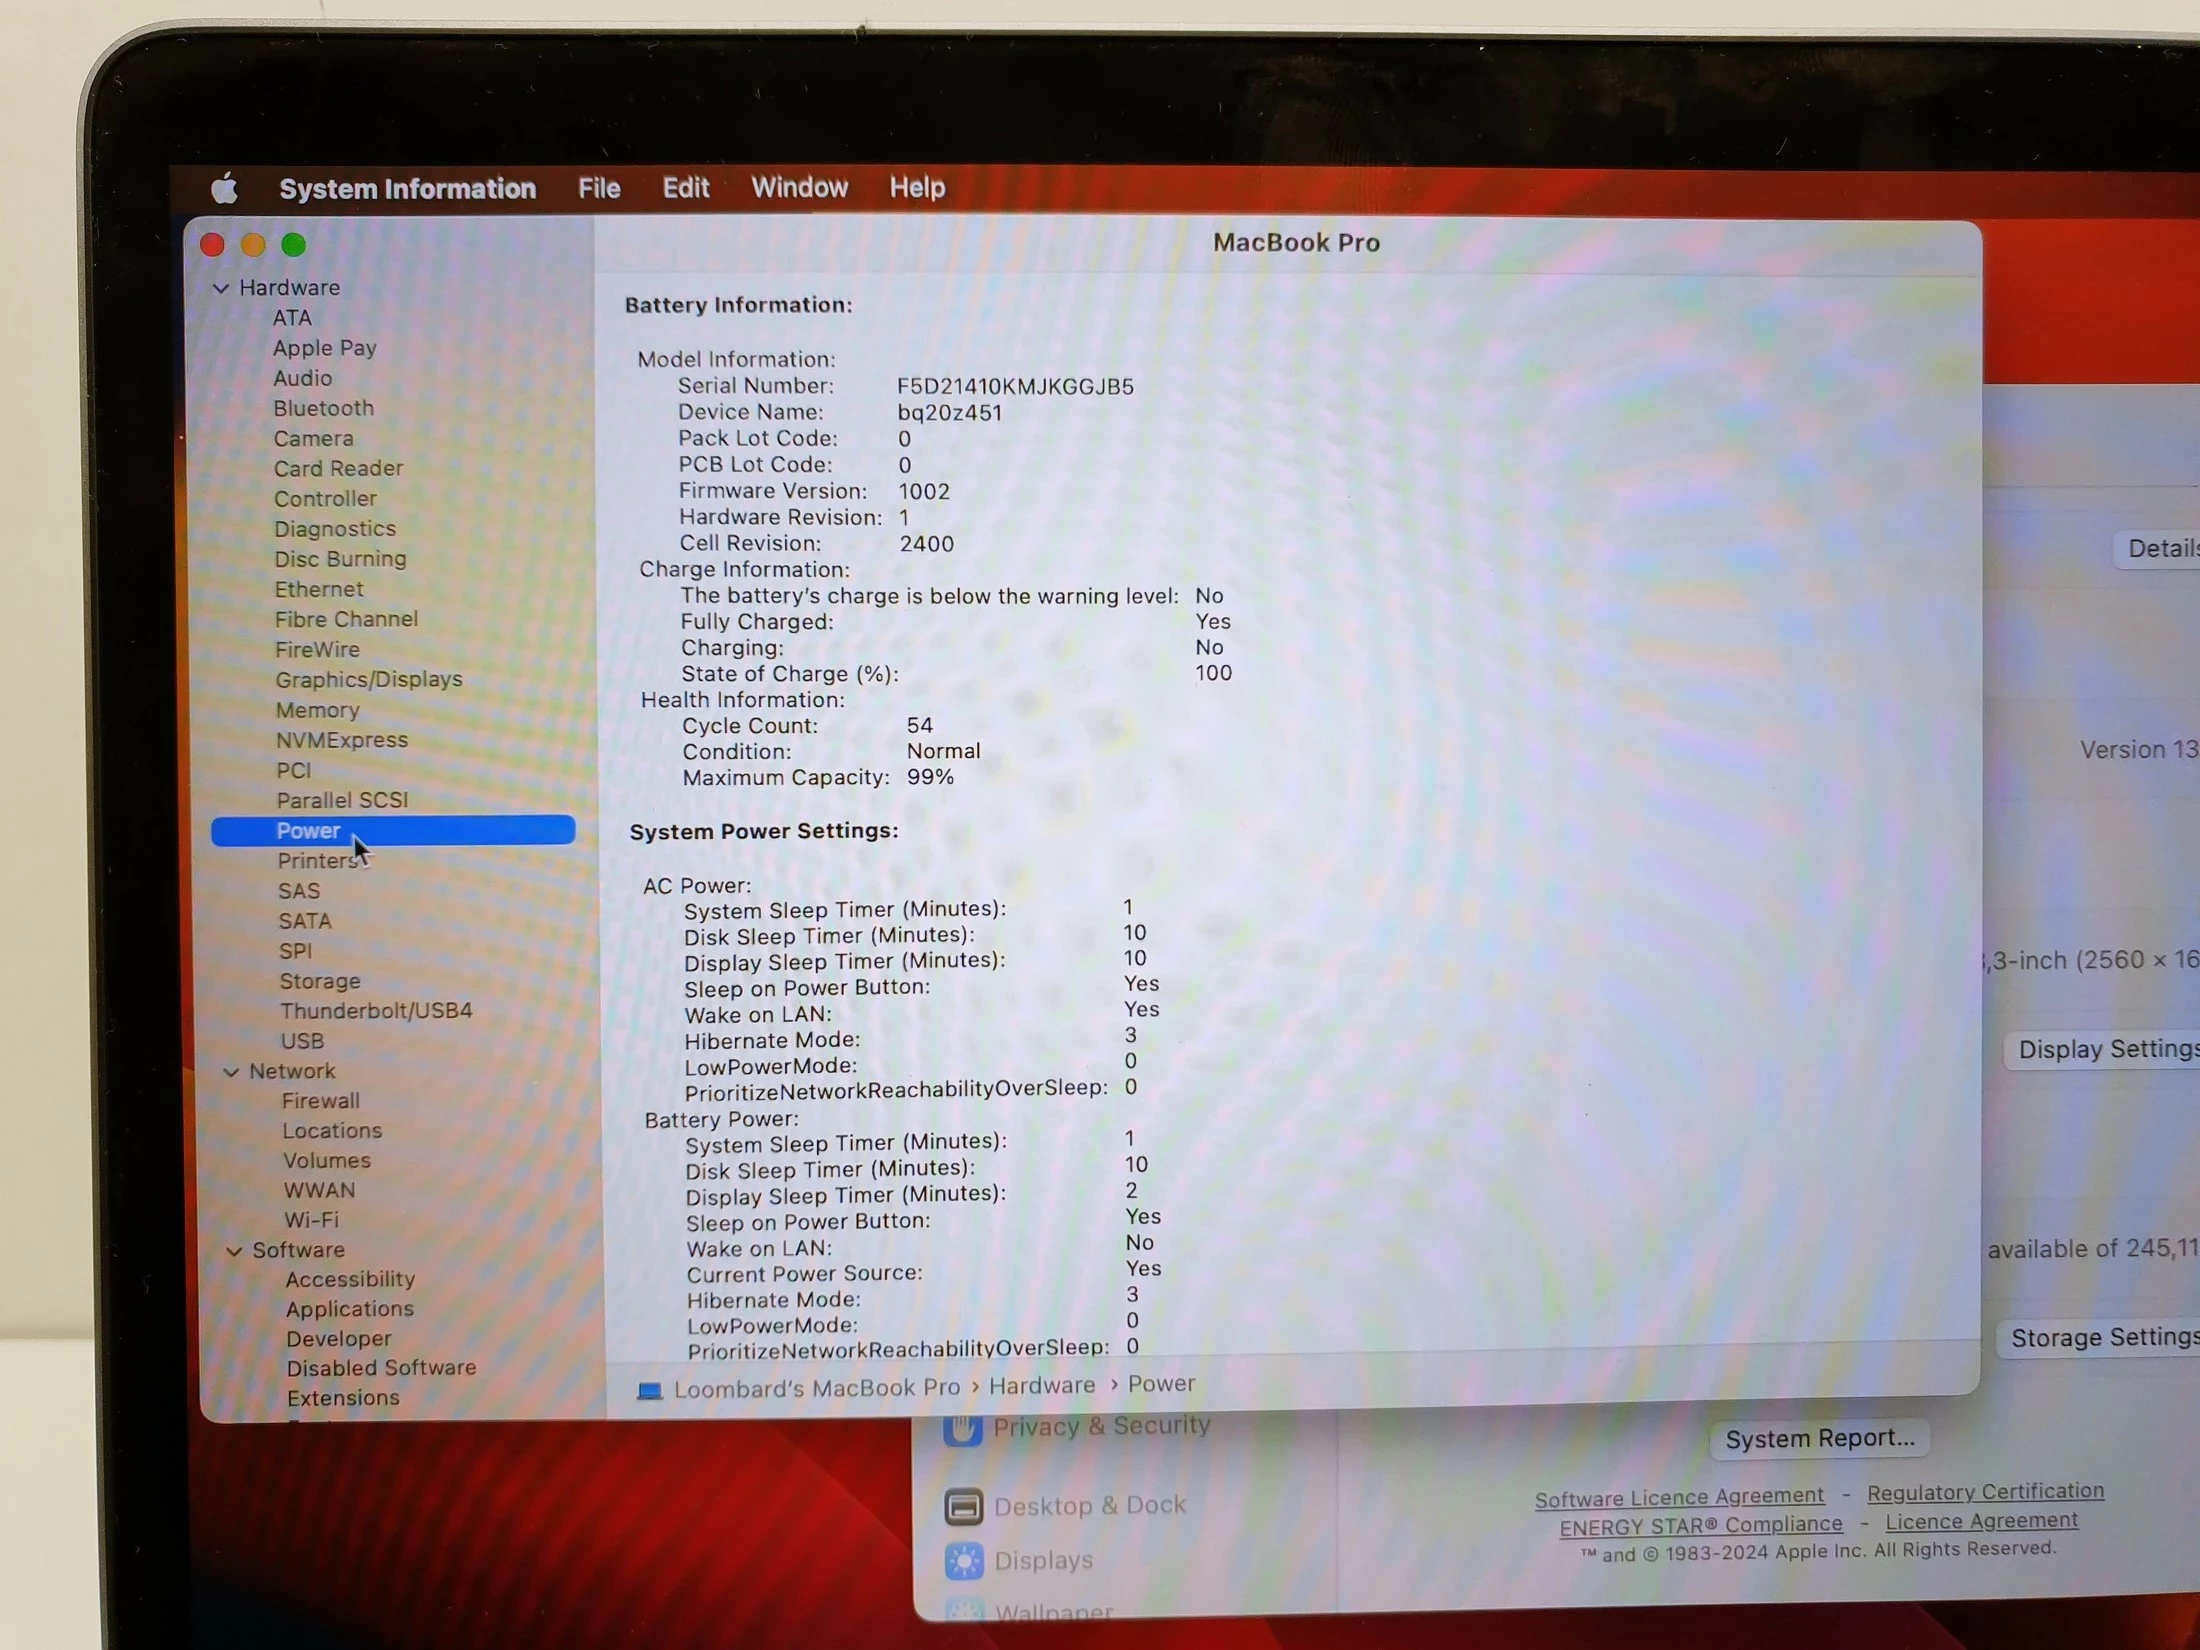This screenshot has height=1650, width=2200.
Task: Open the File menu
Action: pyautogui.click(x=599, y=188)
